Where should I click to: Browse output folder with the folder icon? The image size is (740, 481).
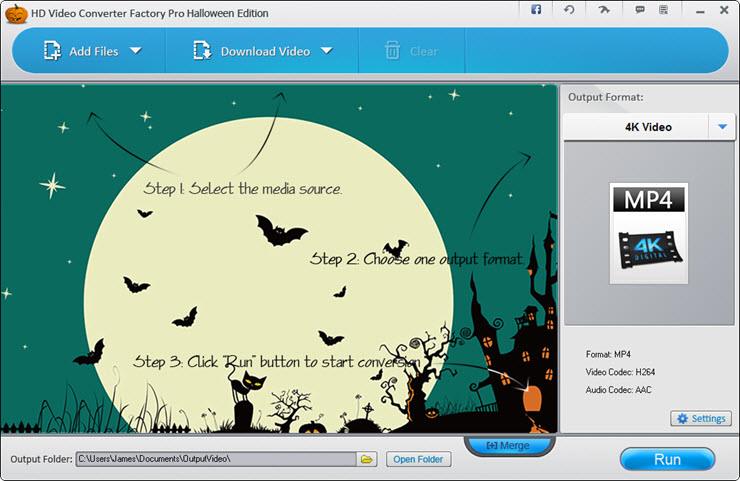367,459
